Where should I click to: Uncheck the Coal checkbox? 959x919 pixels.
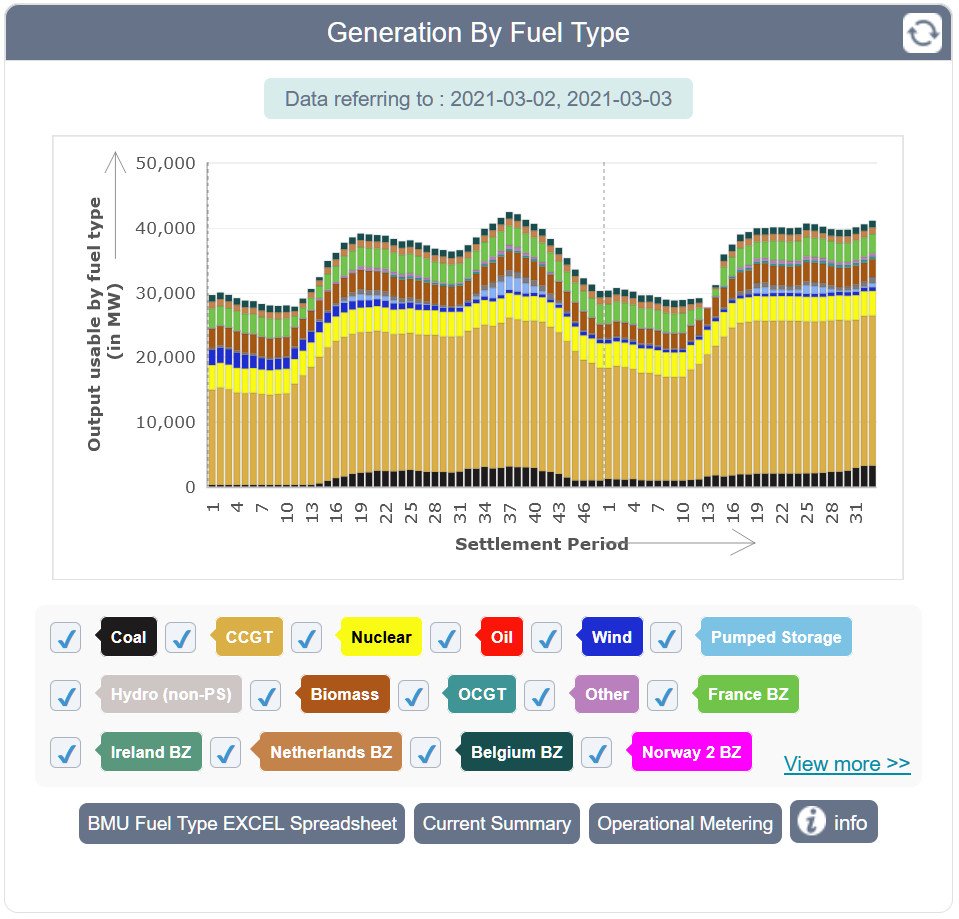click(x=65, y=638)
